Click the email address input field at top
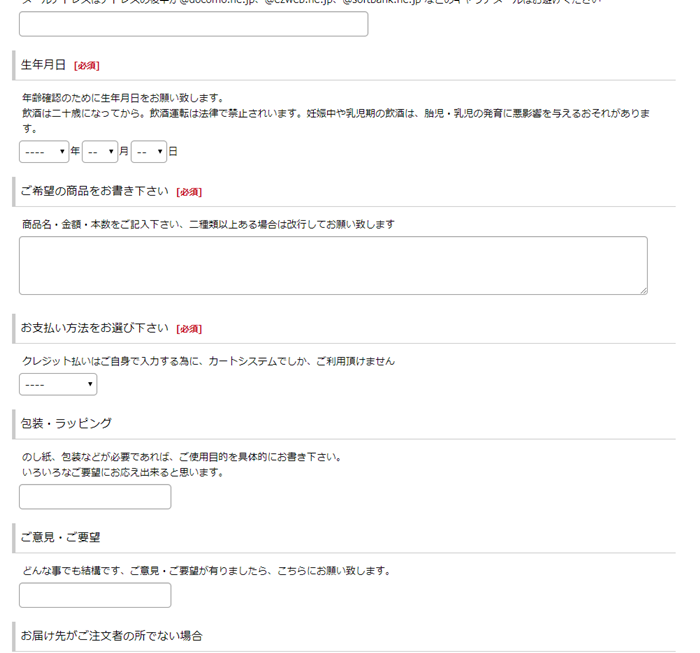Screen dimensions: 700x653 click(193, 24)
